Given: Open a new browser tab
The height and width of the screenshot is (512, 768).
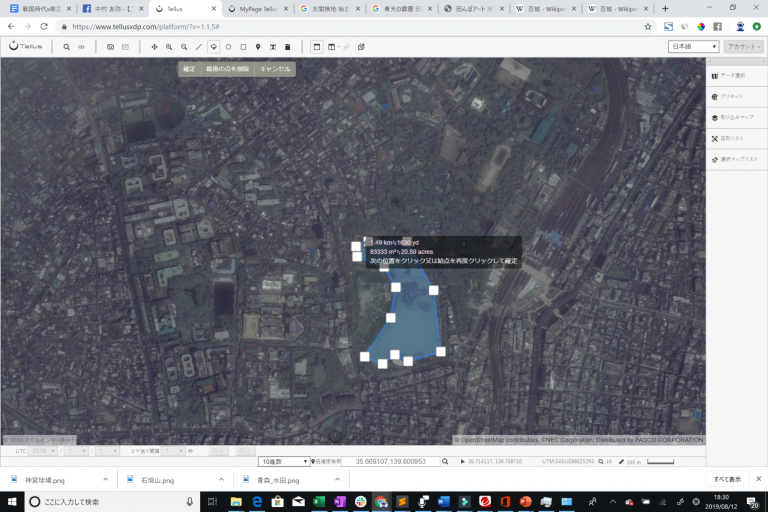Looking at the screenshot, I should point(665,9).
